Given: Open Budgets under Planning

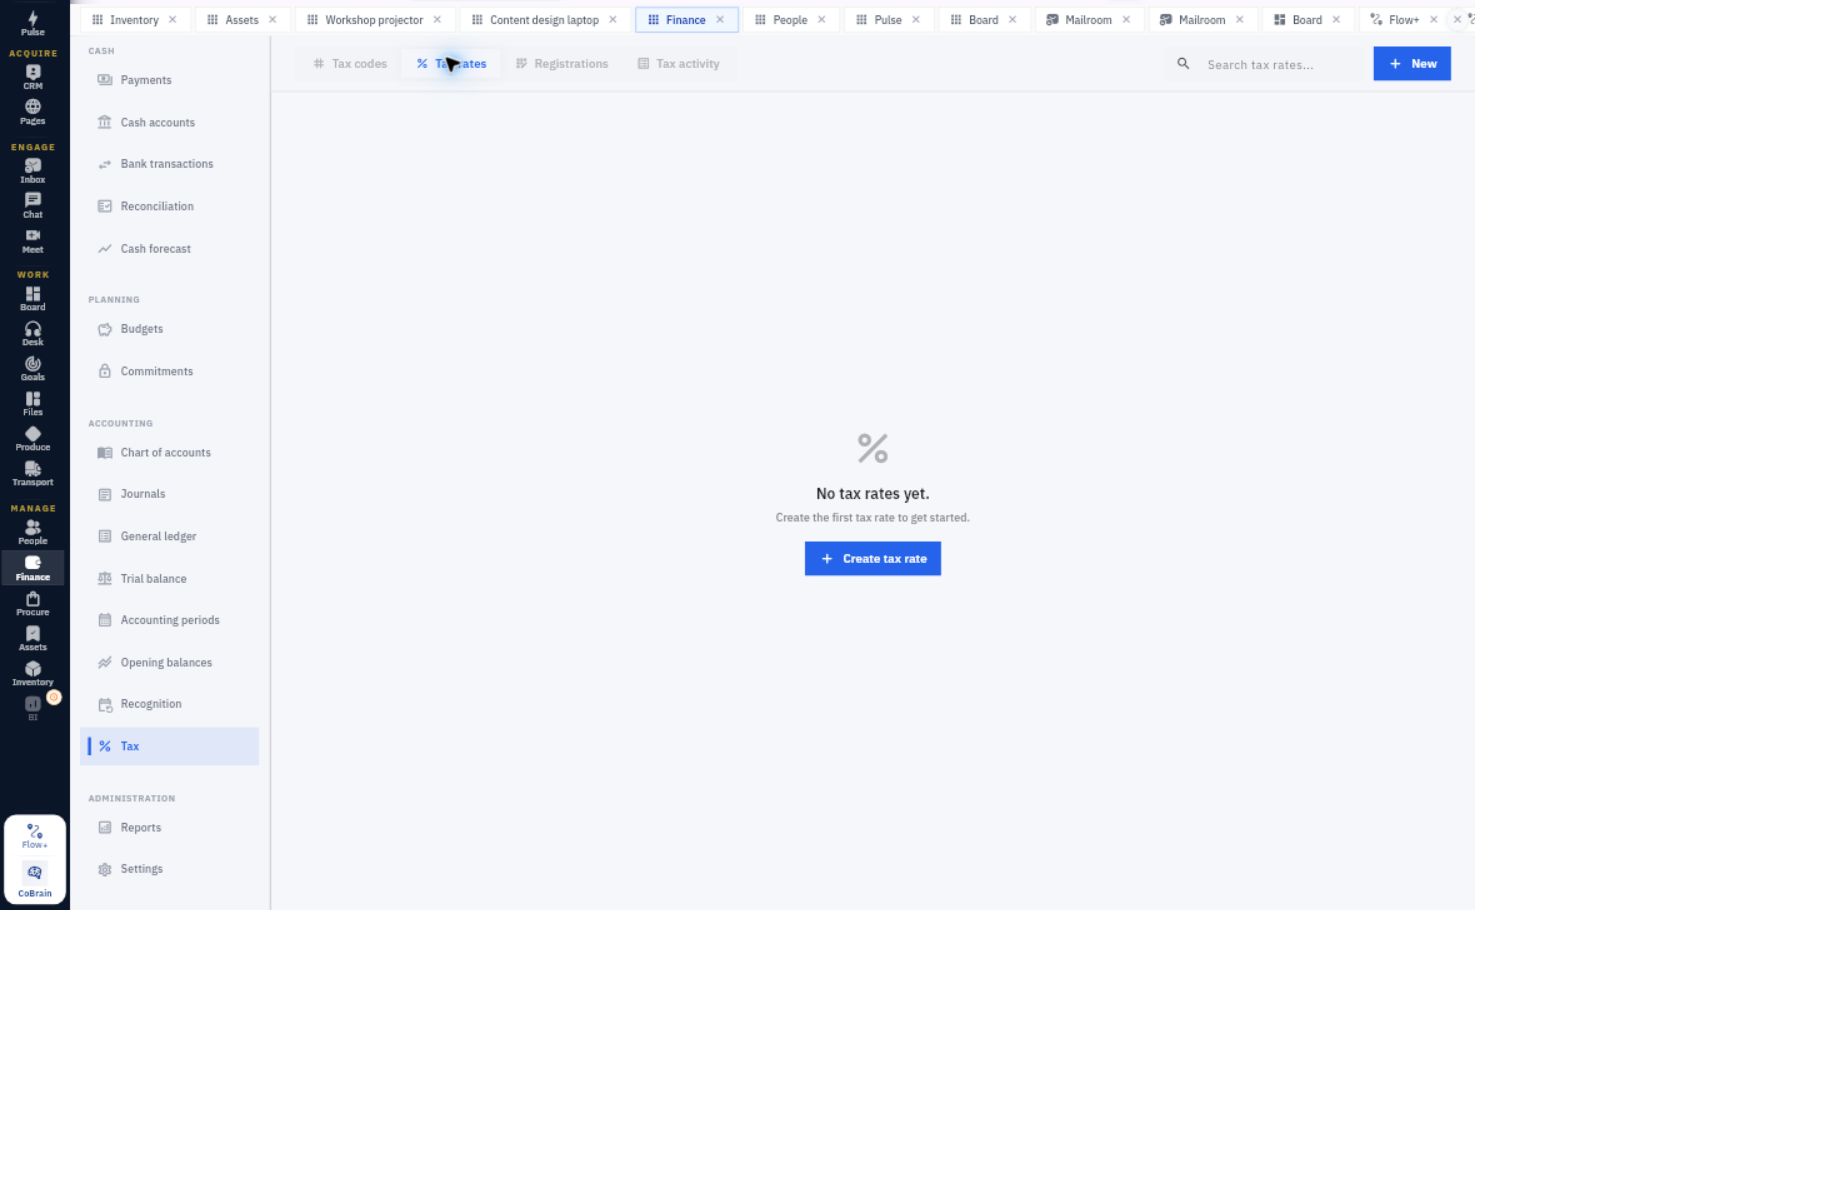Looking at the screenshot, I should pyautogui.click(x=170, y=329).
